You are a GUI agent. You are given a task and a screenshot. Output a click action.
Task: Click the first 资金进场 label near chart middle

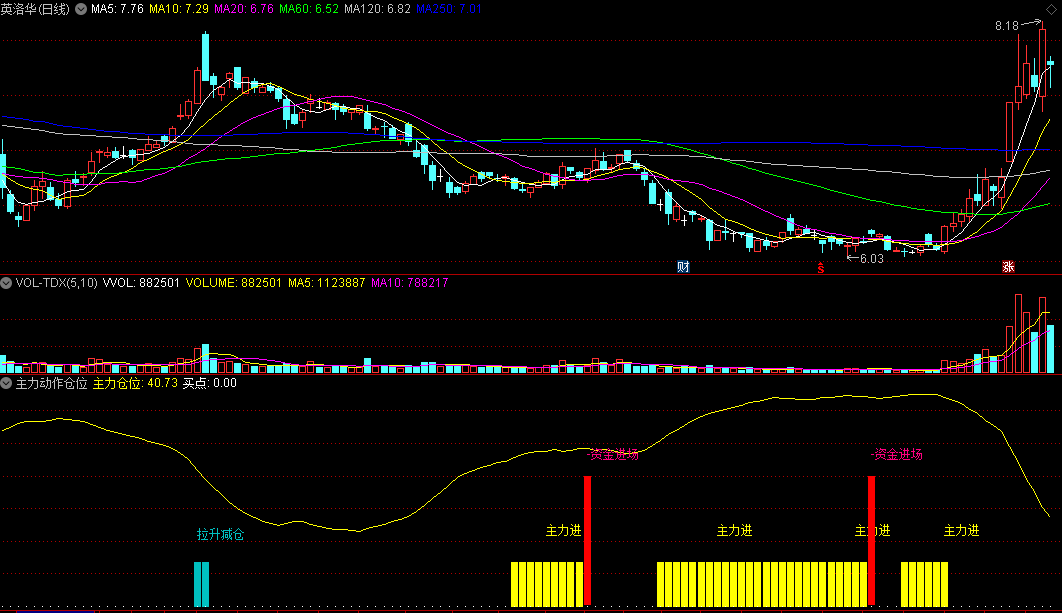tap(614, 455)
